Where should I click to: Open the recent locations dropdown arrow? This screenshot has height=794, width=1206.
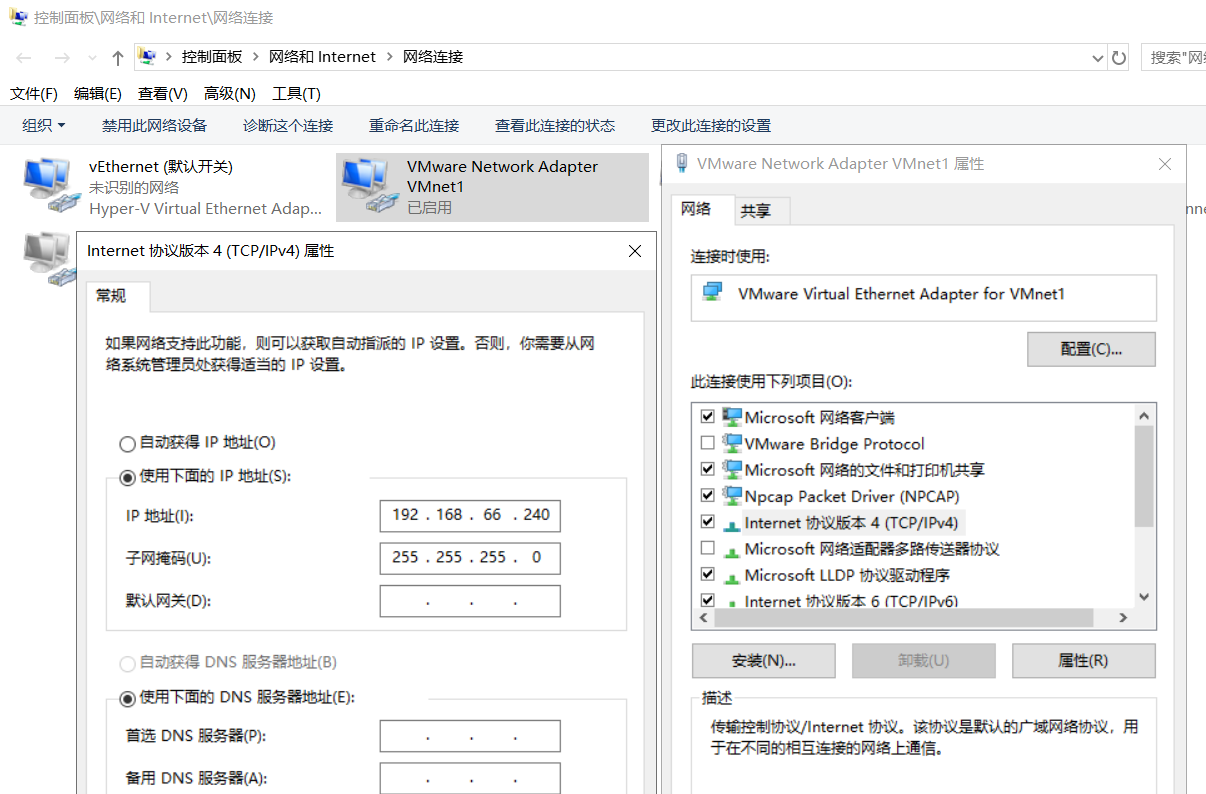coord(92,58)
